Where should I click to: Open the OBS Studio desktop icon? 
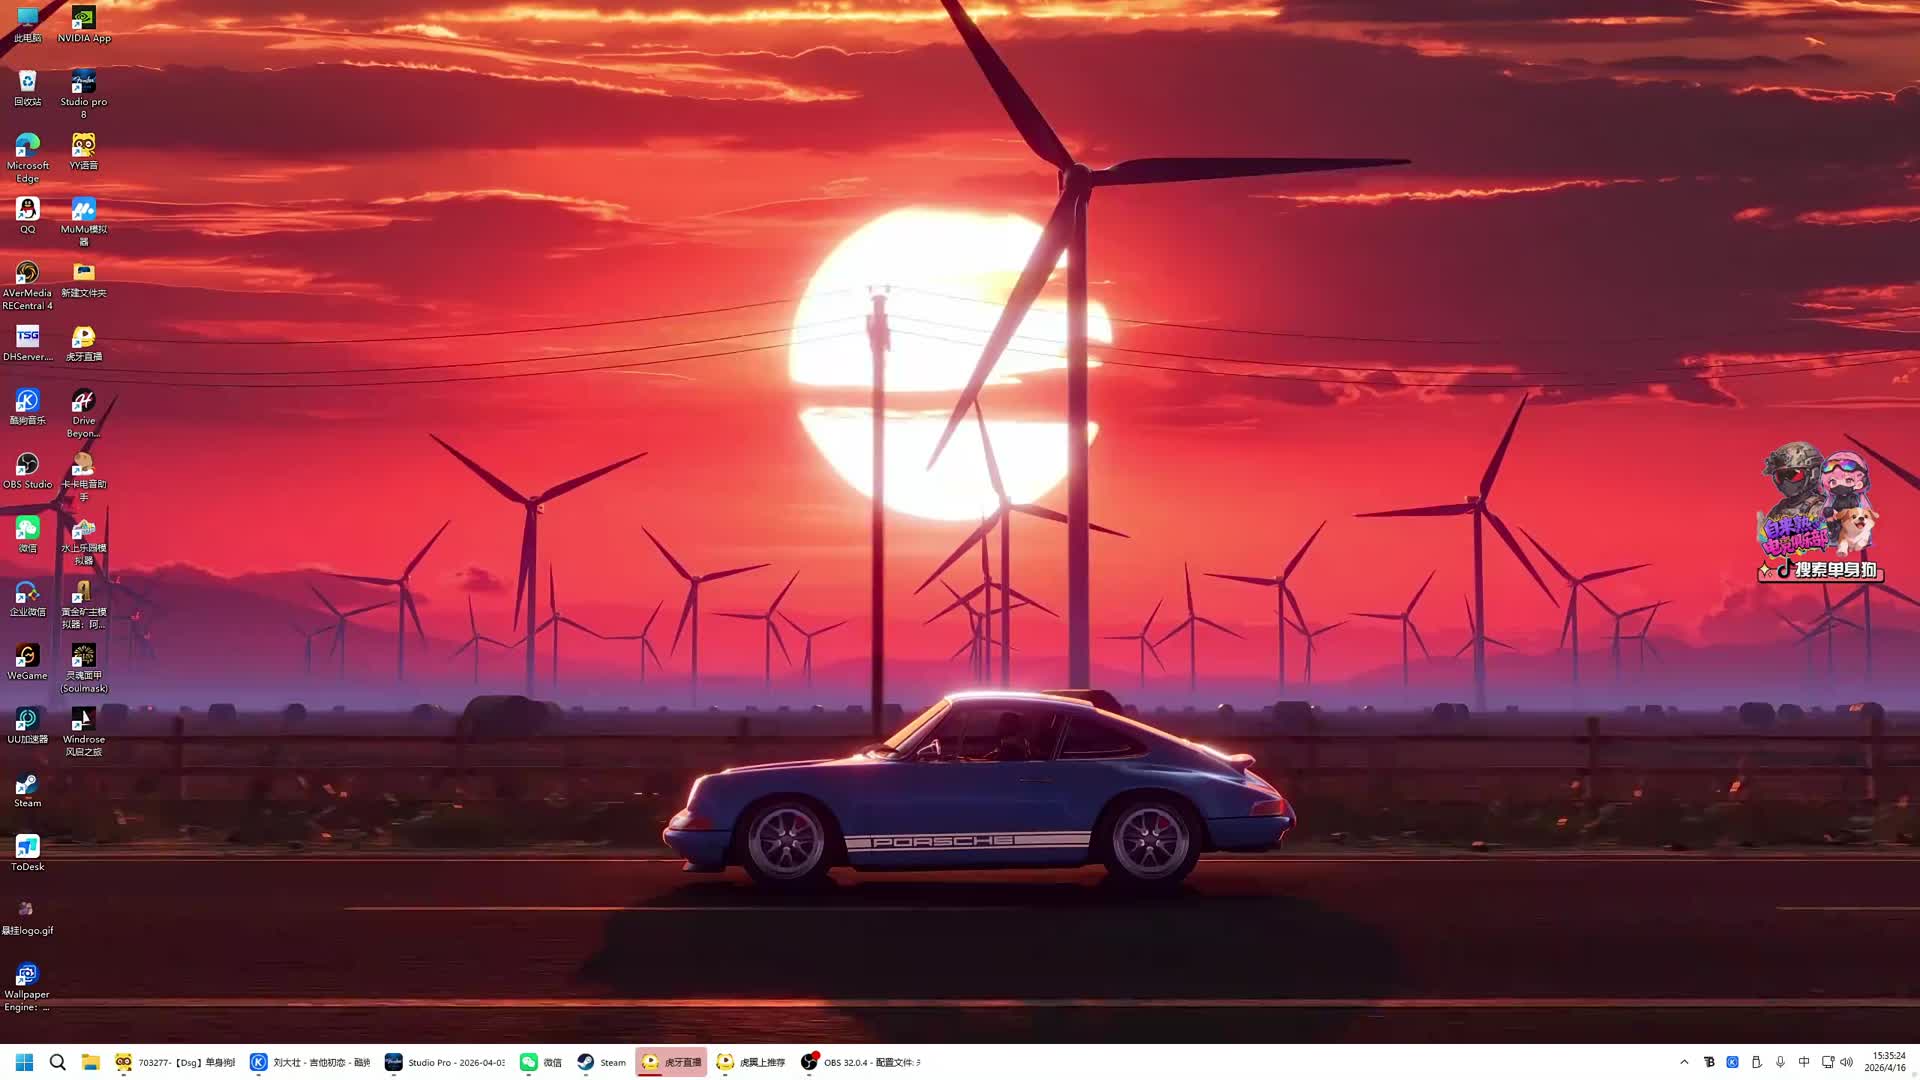pyautogui.click(x=27, y=466)
